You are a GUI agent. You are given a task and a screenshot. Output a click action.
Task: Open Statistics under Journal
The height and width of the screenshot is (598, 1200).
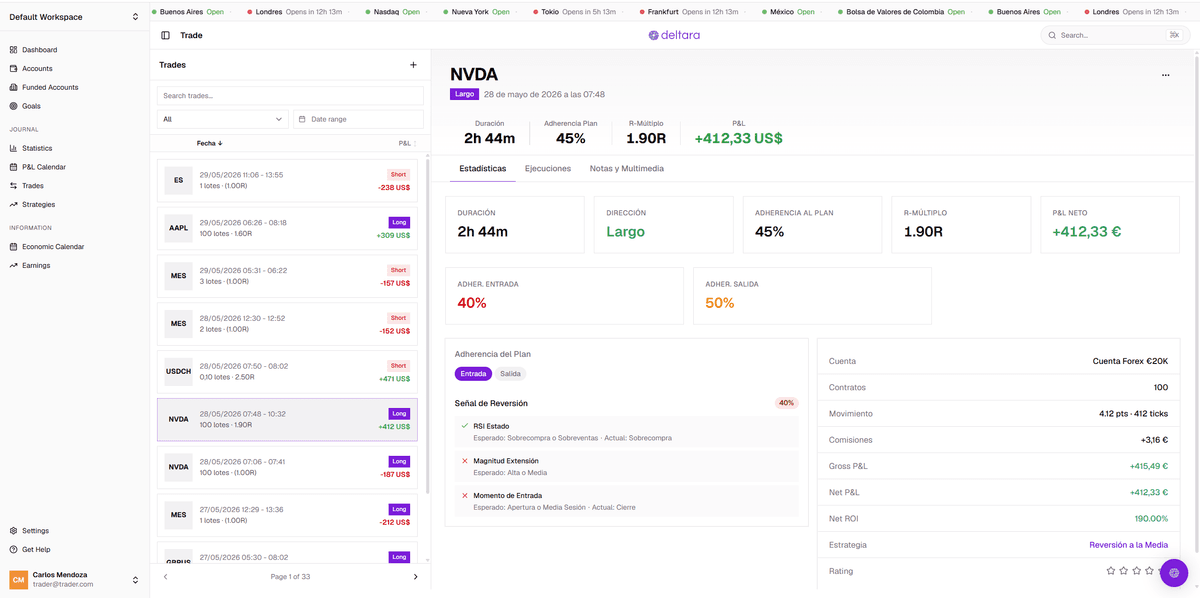(37, 148)
